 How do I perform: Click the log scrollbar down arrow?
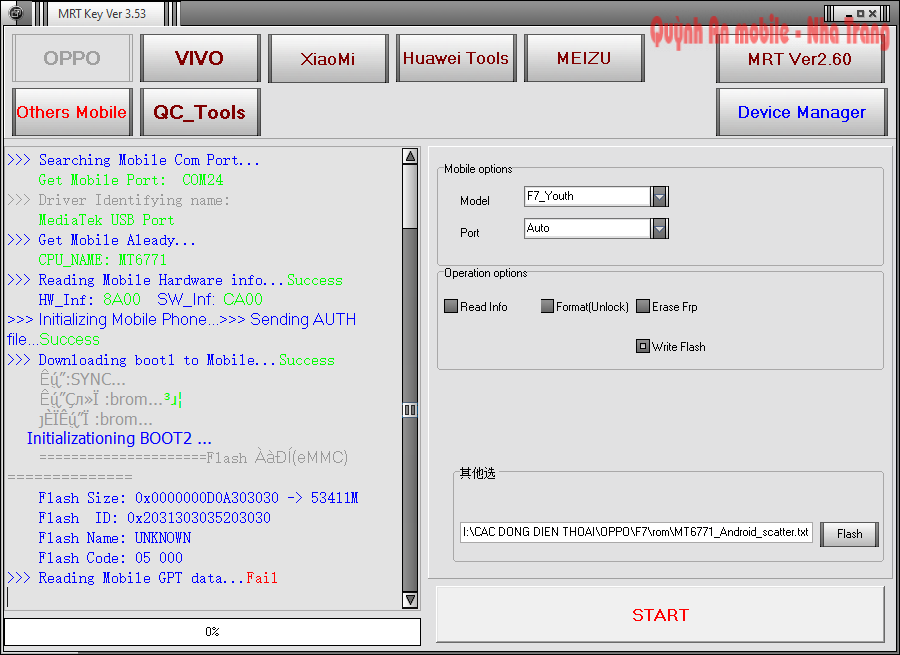click(x=410, y=600)
